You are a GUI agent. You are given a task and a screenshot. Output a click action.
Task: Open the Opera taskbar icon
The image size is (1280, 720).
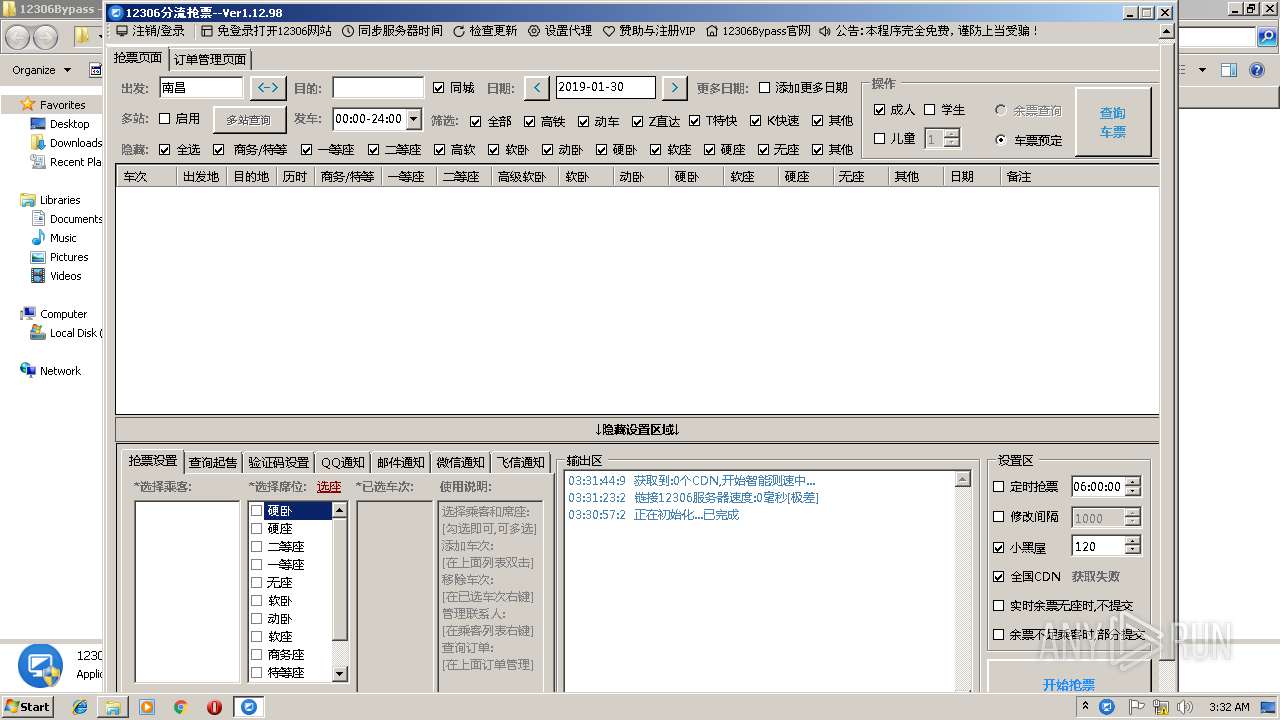point(214,707)
